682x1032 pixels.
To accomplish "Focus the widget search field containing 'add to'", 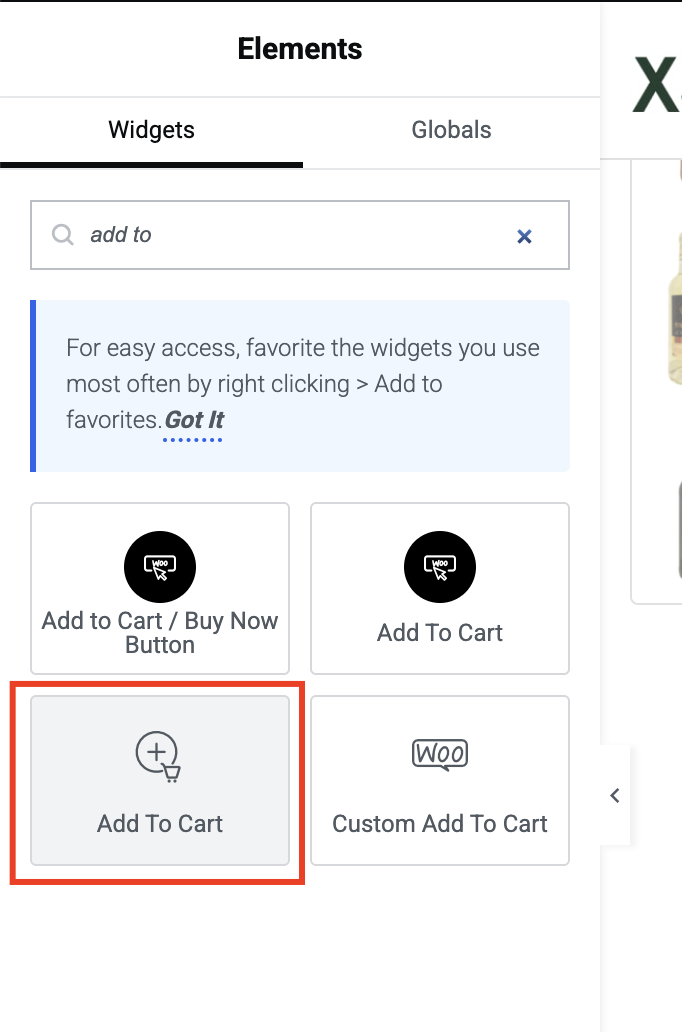I will (x=300, y=235).
